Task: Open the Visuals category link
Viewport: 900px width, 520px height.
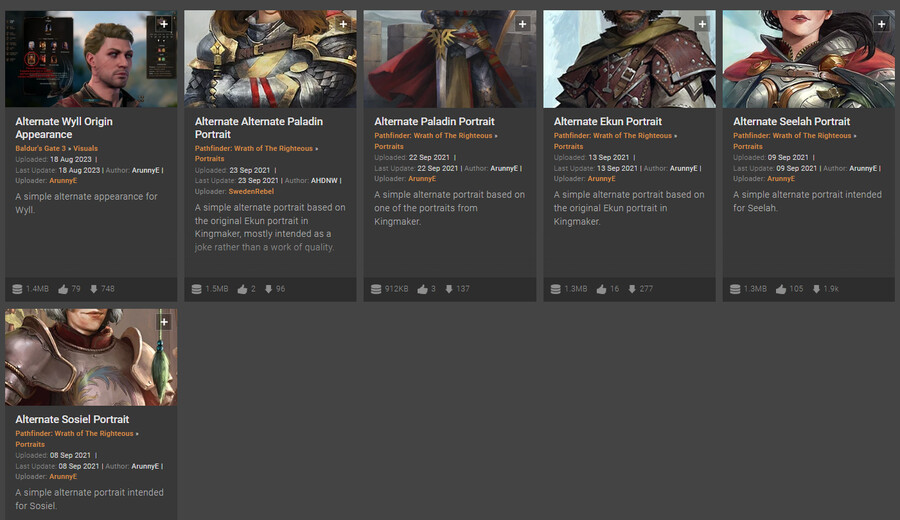Action: pyautogui.click(x=86, y=148)
